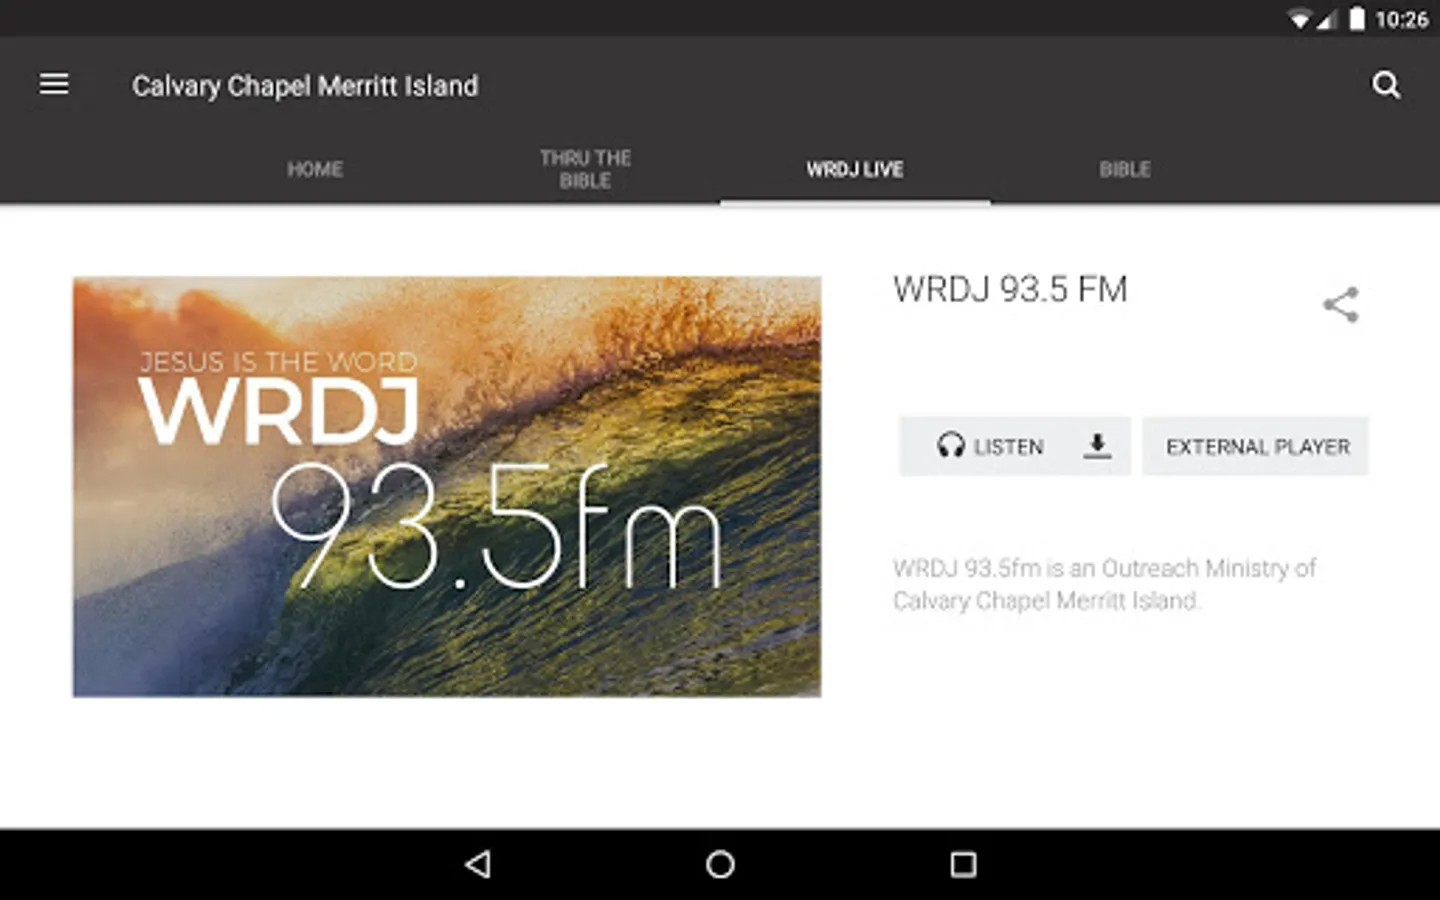Click the Outreach Ministry description text

pos(1104,584)
